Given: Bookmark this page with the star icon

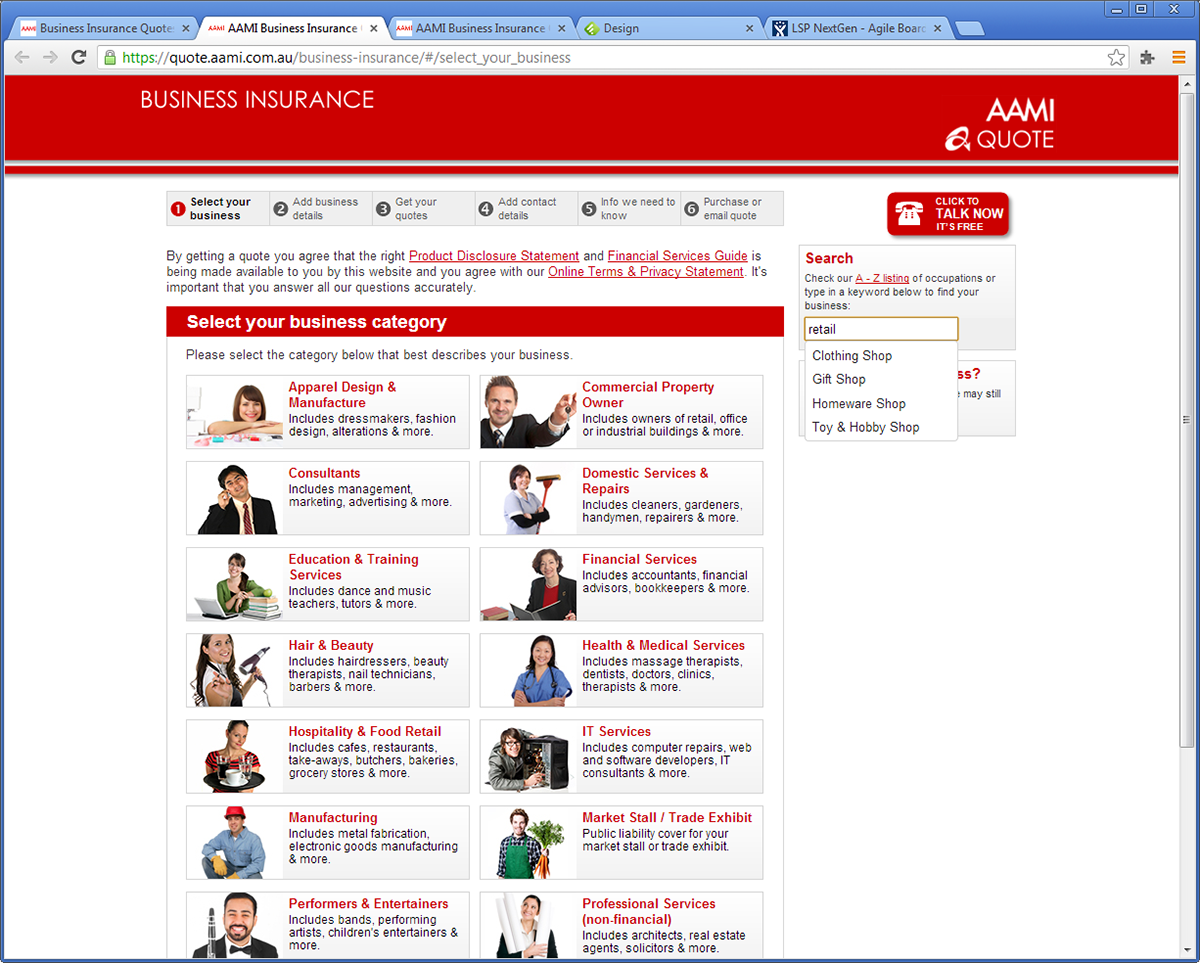Looking at the screenshot, I should pyautogui.click(x=1116, y=57).
